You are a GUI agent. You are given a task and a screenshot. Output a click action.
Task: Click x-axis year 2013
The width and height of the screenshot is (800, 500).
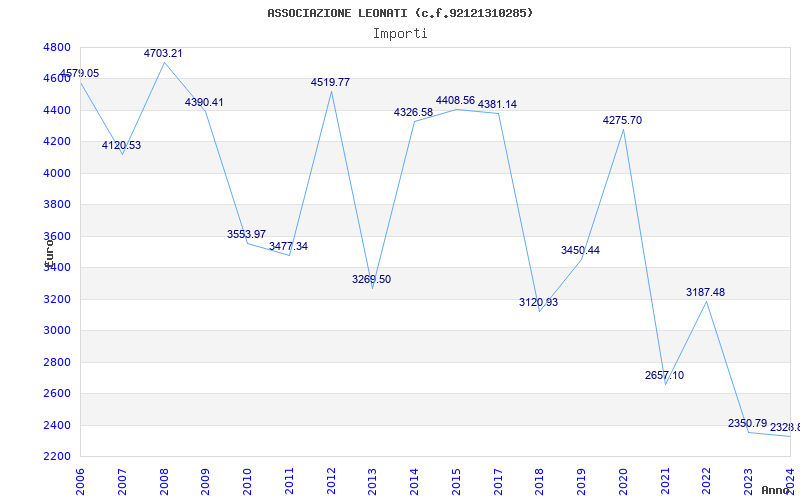(x=373, y=482)
